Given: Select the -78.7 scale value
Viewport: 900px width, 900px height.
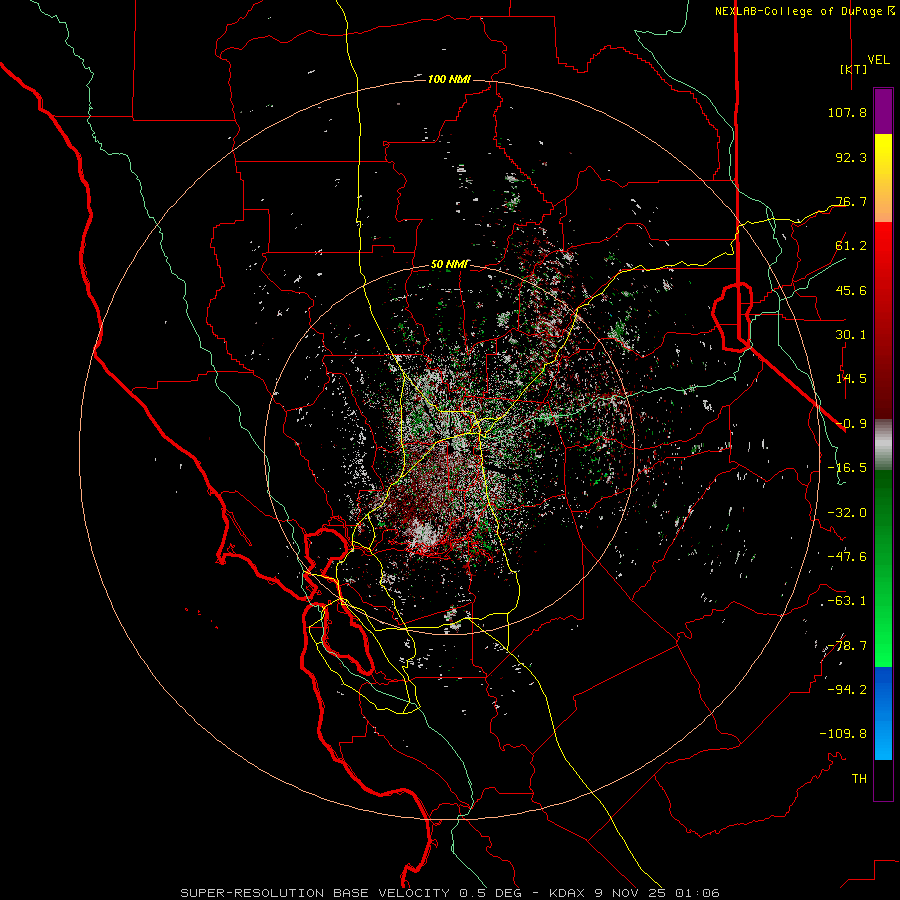Looking at the screenshot, I should (847, 646).
